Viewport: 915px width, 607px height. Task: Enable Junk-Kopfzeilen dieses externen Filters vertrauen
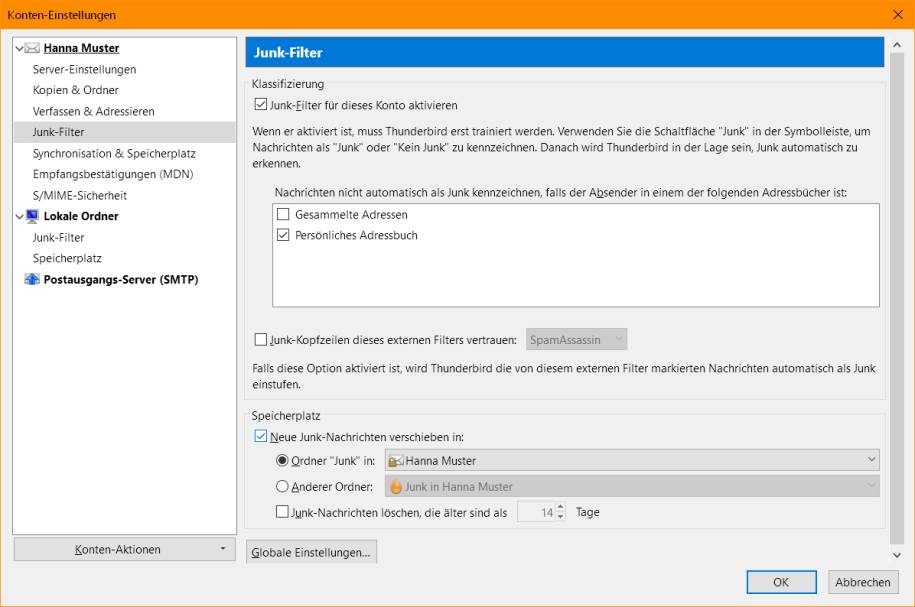(260, 340)
